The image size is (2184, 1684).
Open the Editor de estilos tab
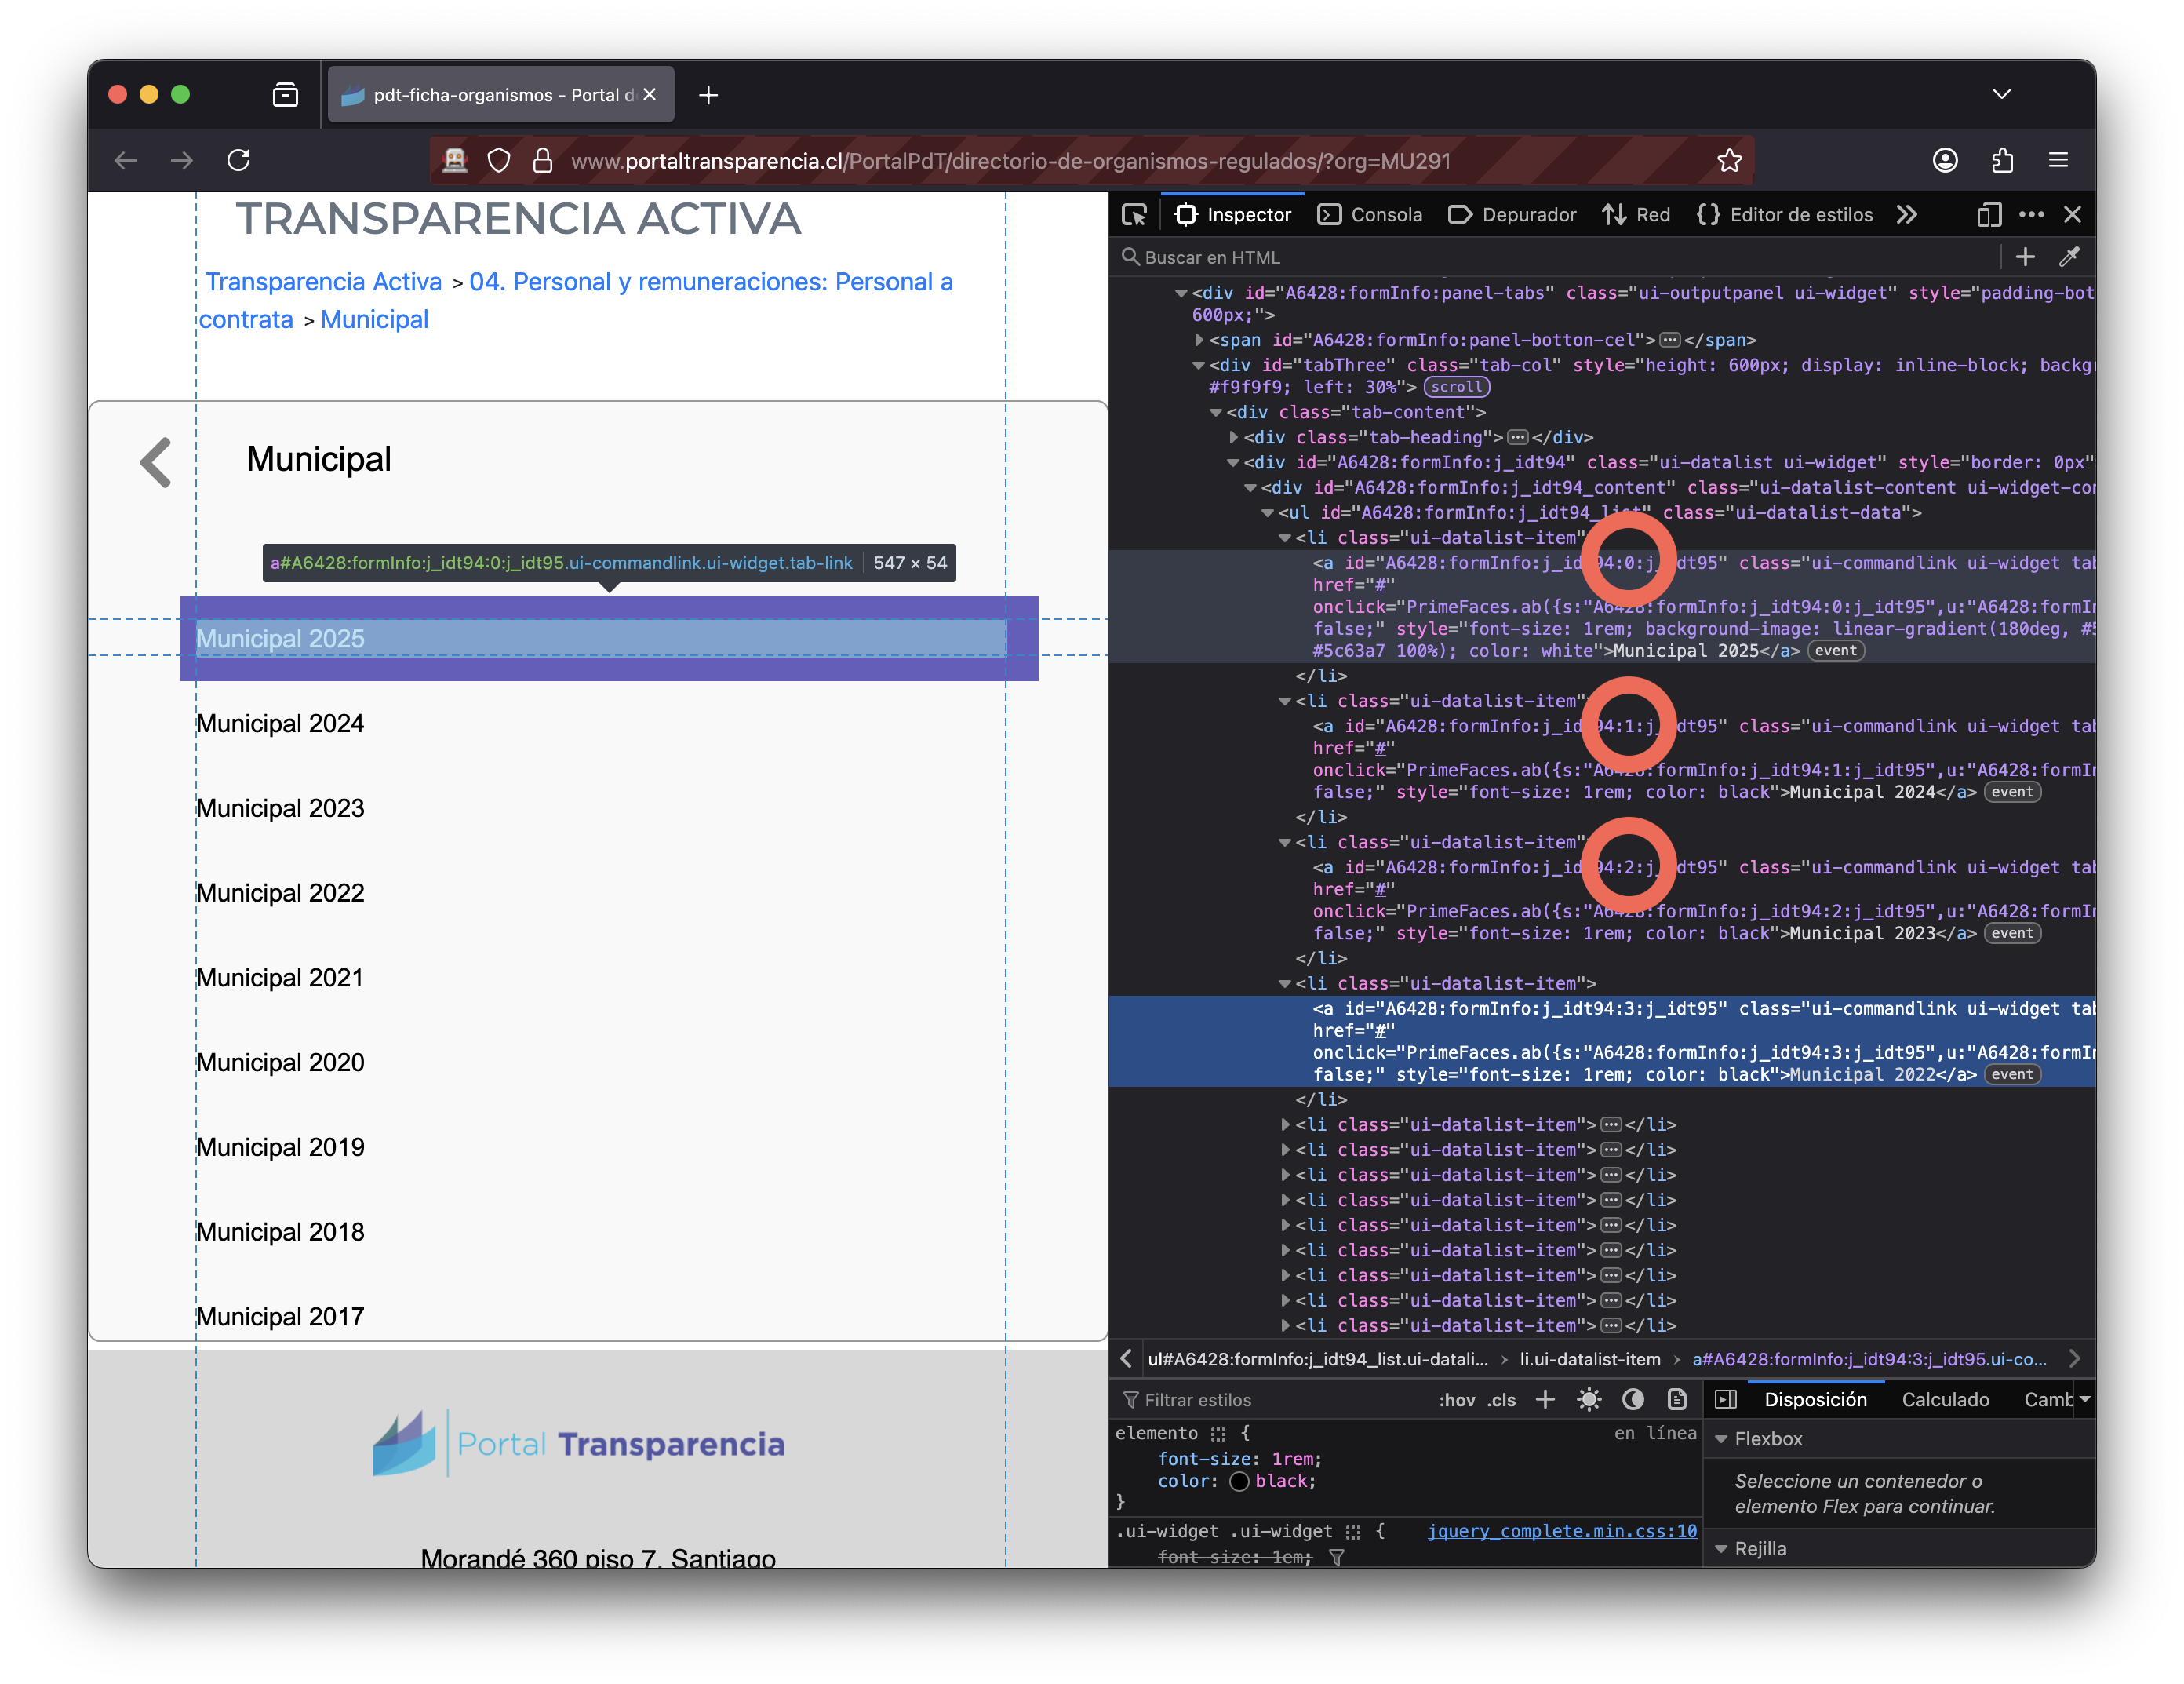1785,215
